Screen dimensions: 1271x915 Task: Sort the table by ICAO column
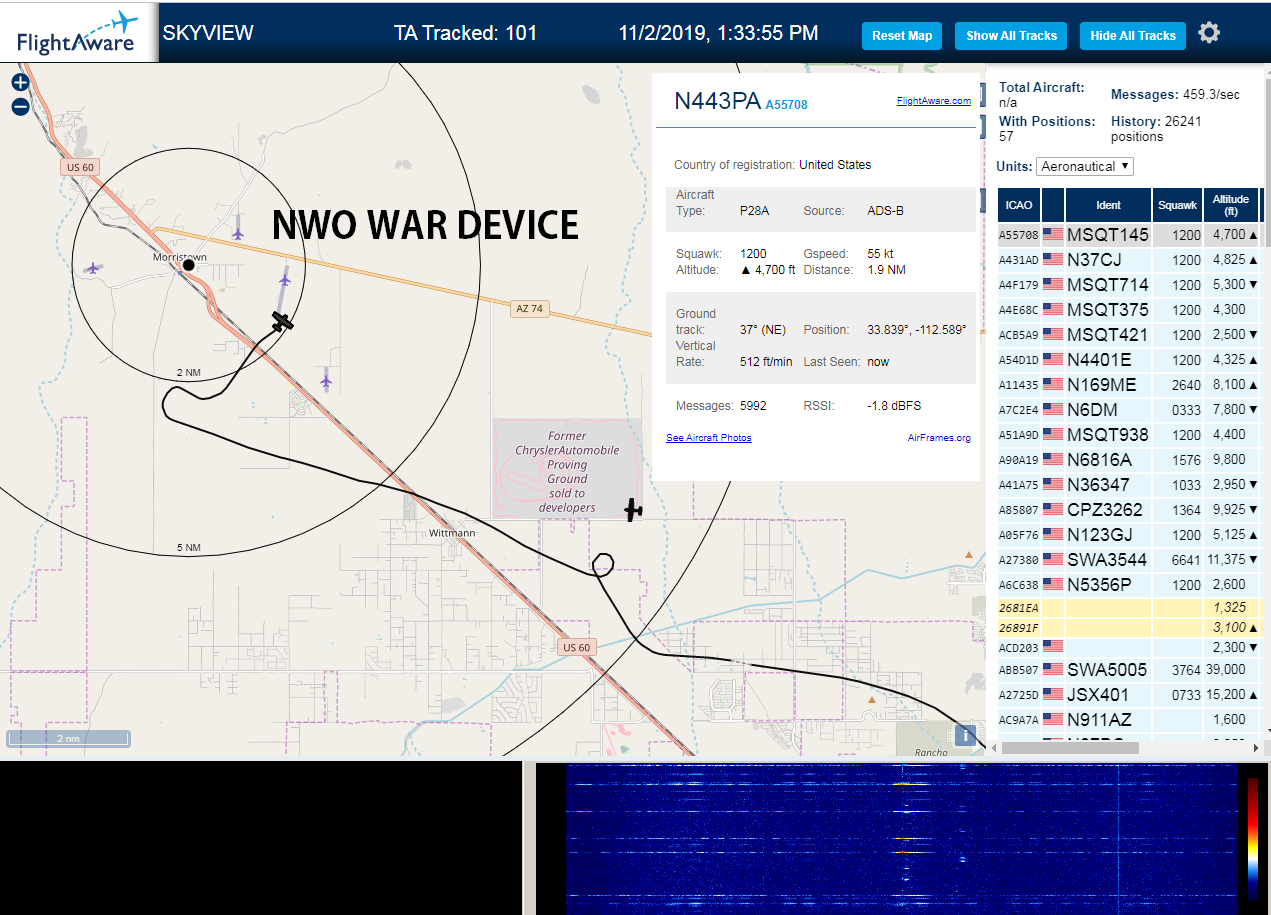tap(1019, 205)
